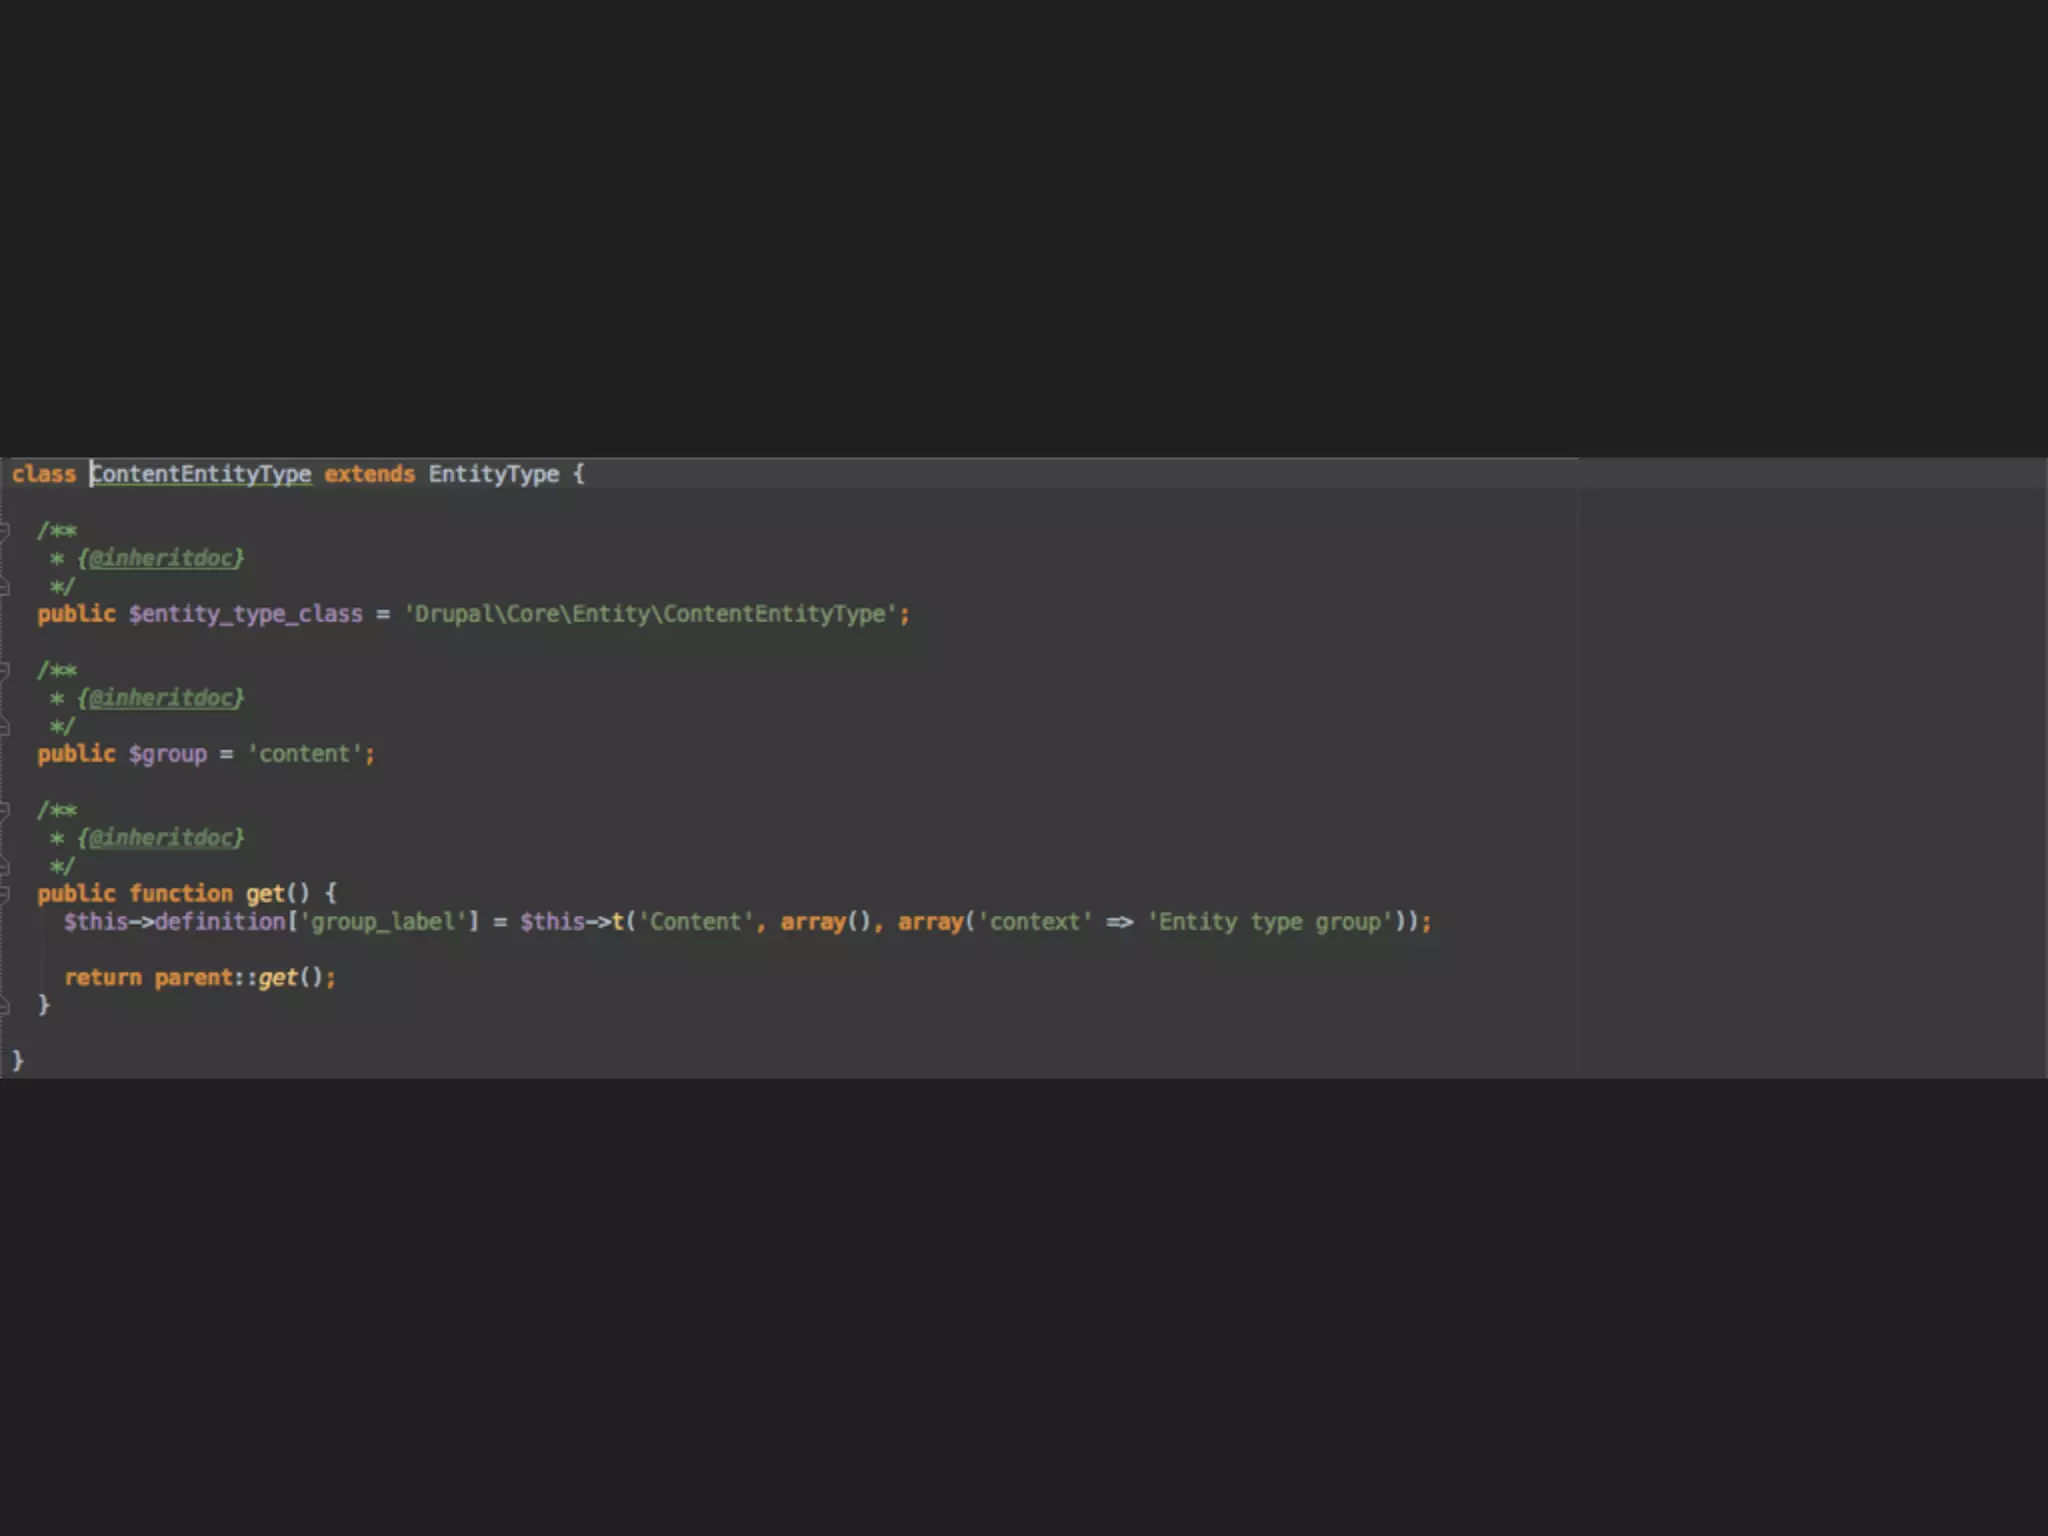Collapse docblock above get() function

pyautogui.click(x=4, y=810)
